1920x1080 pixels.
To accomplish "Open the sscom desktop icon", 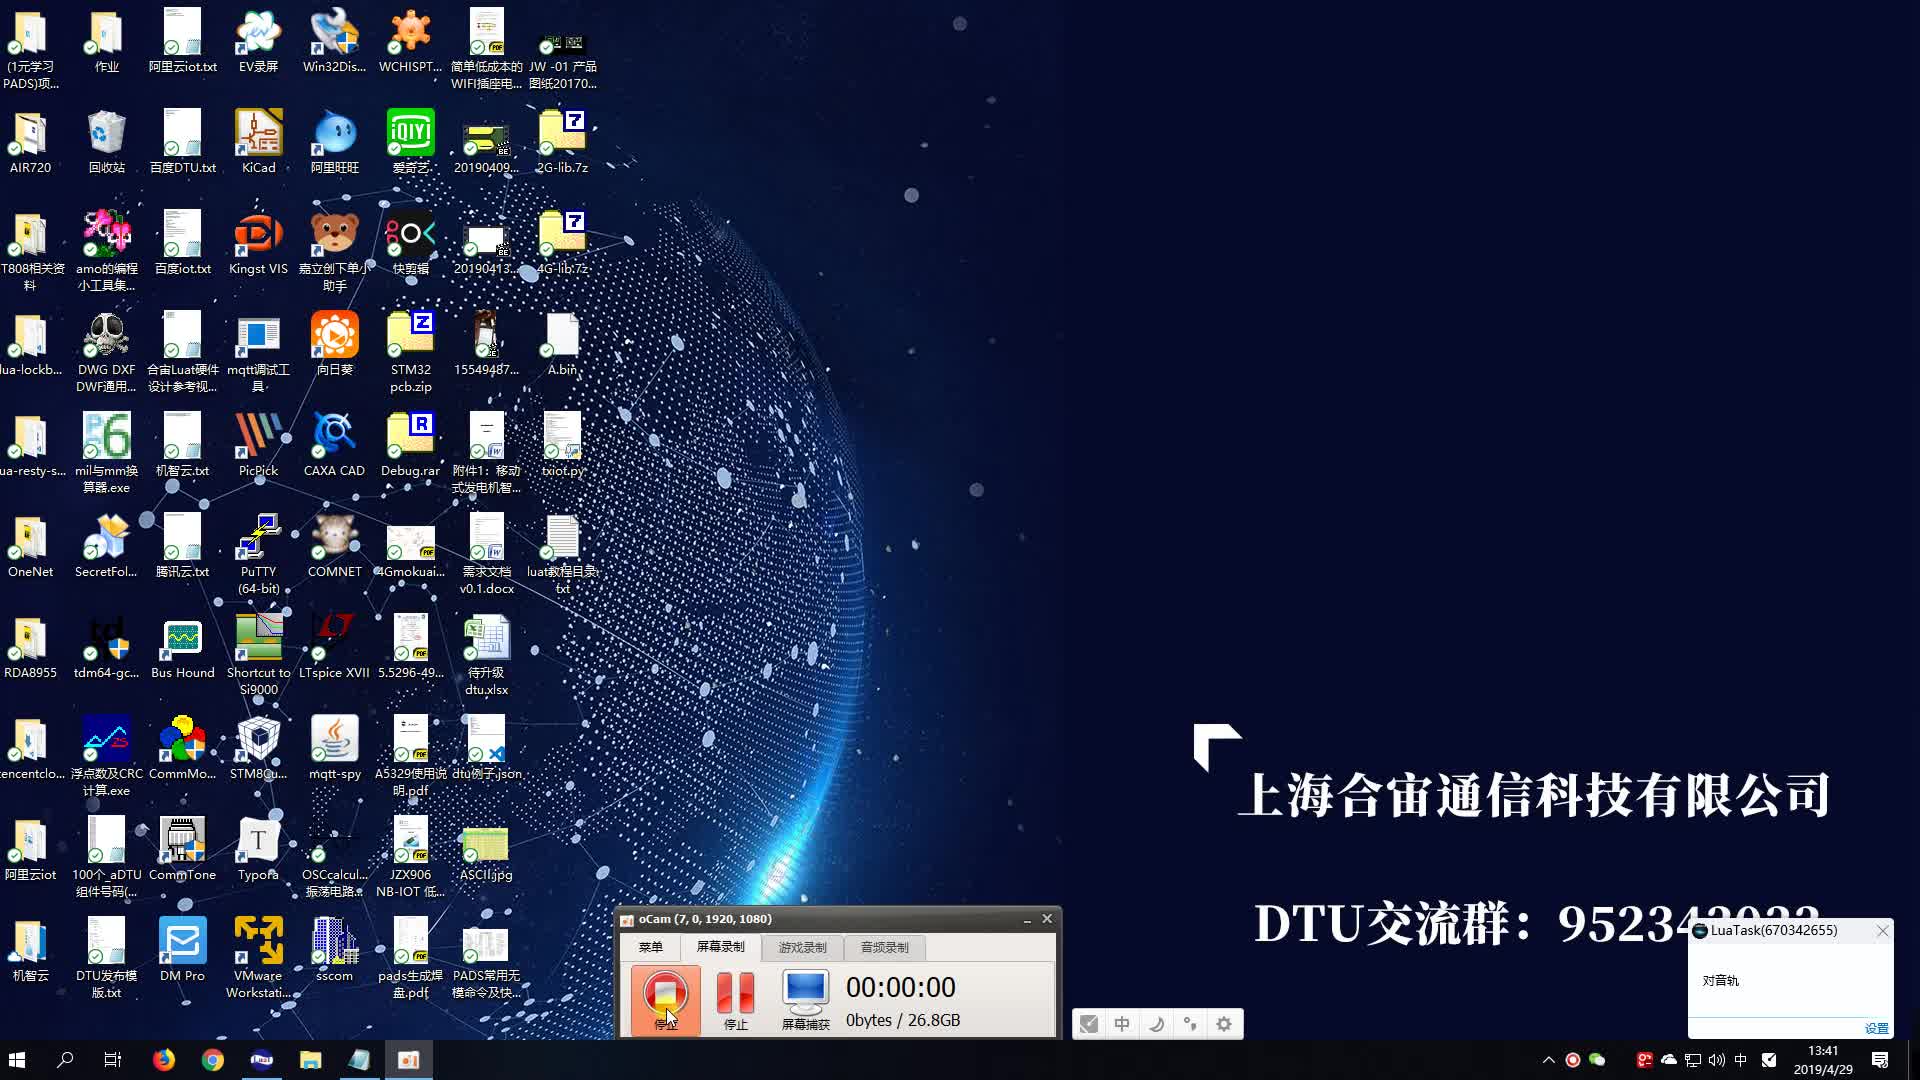I will tap(334, 950).
